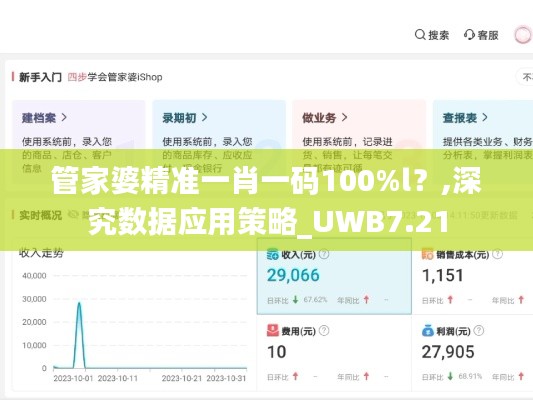Screen dimensions: 533x400
Task: Click the search magnifier icon
Action: 420,35
